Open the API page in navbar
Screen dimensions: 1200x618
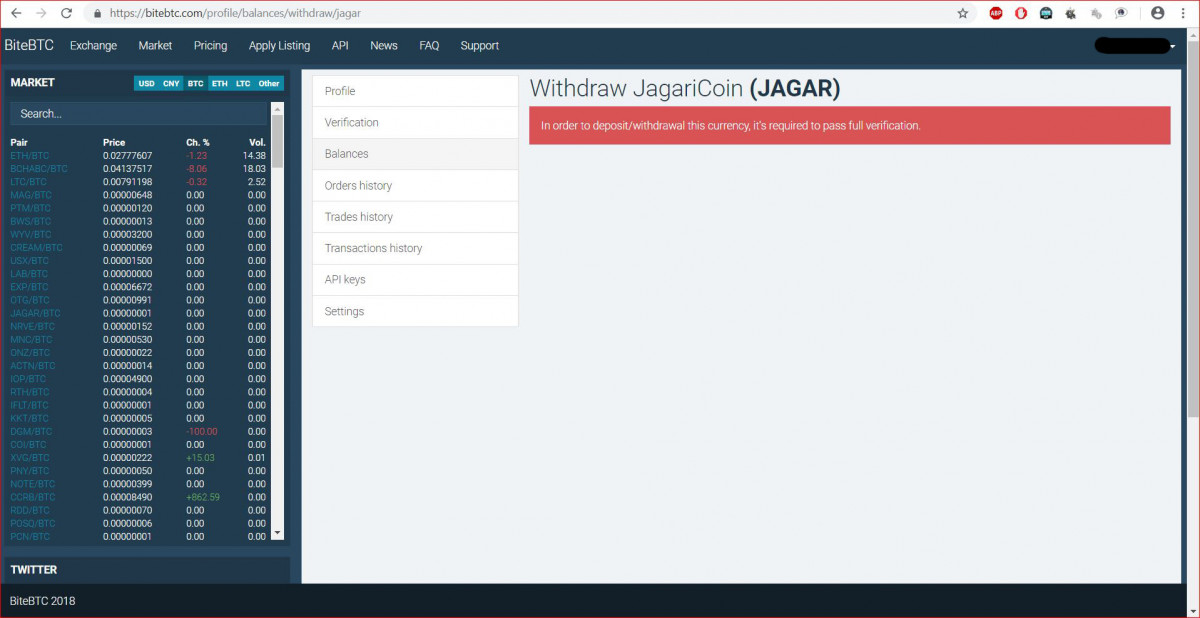(x=340, y=46)
